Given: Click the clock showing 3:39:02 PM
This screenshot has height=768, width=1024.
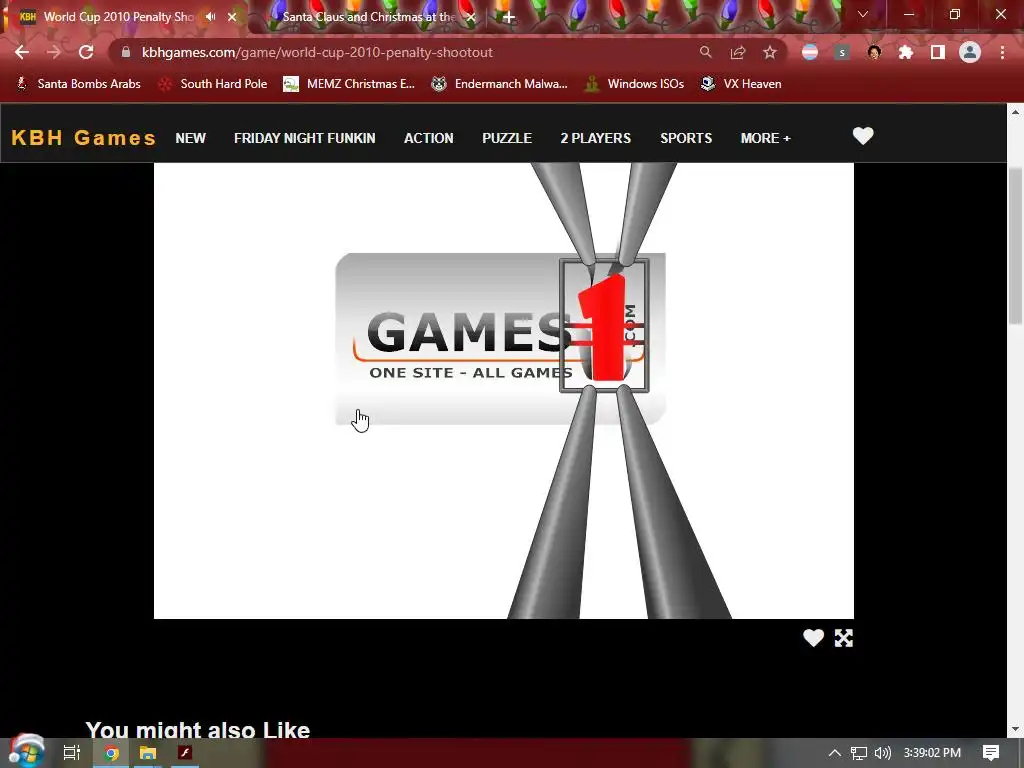Looking at the screenshot, I should 932,753.
